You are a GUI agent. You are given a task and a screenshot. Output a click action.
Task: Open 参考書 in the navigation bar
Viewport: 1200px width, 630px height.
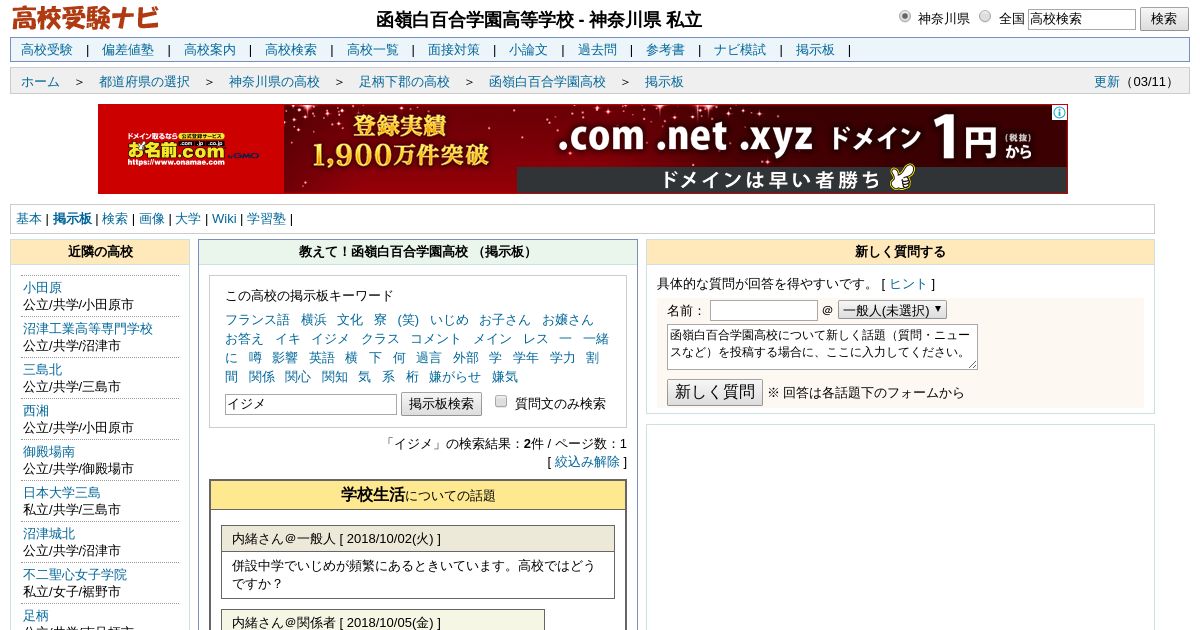coord(665,50)
